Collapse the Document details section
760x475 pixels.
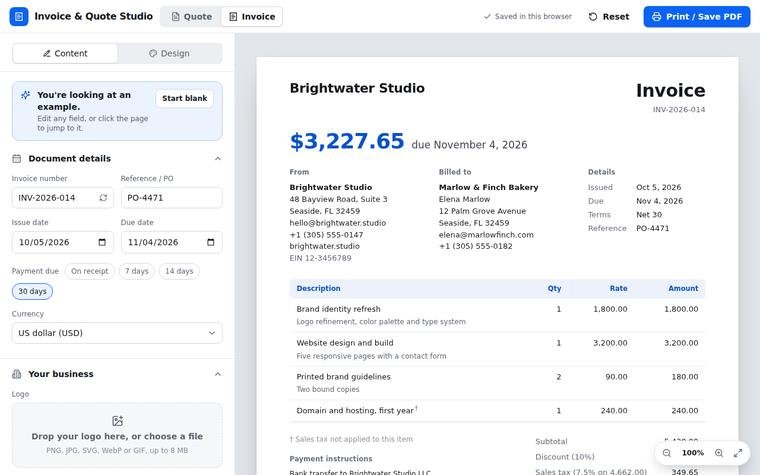pos(218,158)
